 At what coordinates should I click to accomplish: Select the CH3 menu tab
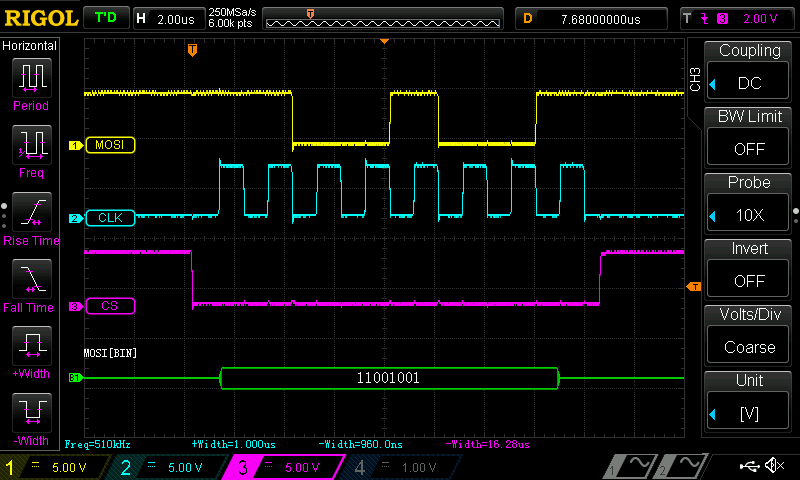tap(694, 79)
